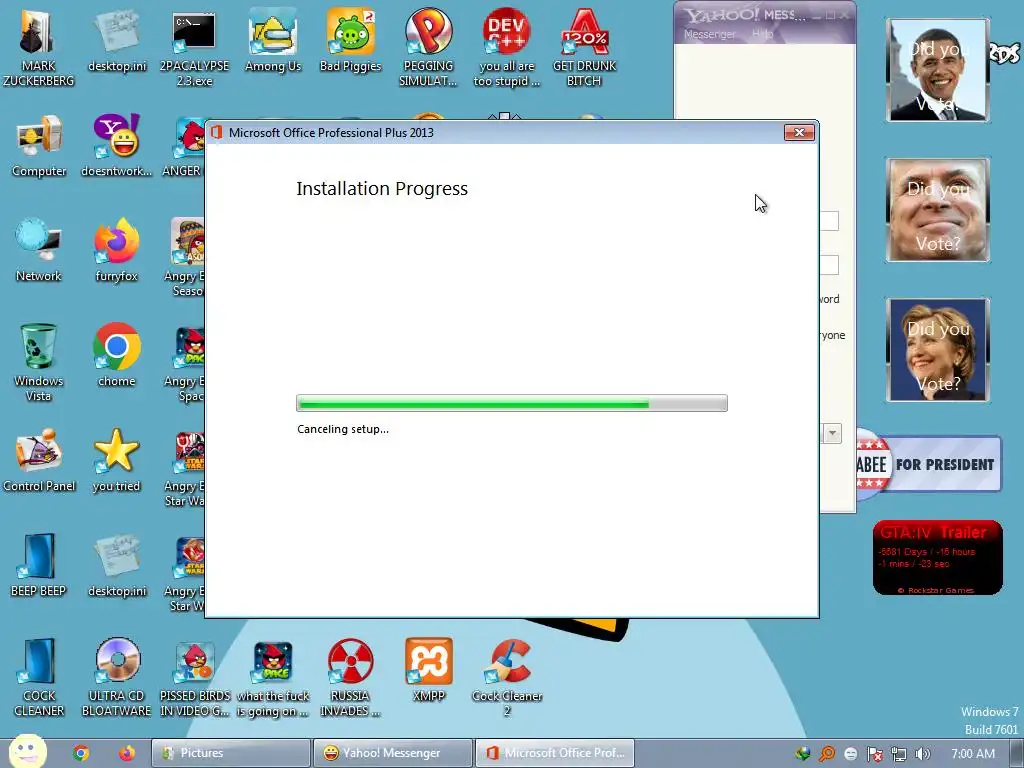
Task: Click the 'Installation Progress' heading
Action: [x=382, y=189]
